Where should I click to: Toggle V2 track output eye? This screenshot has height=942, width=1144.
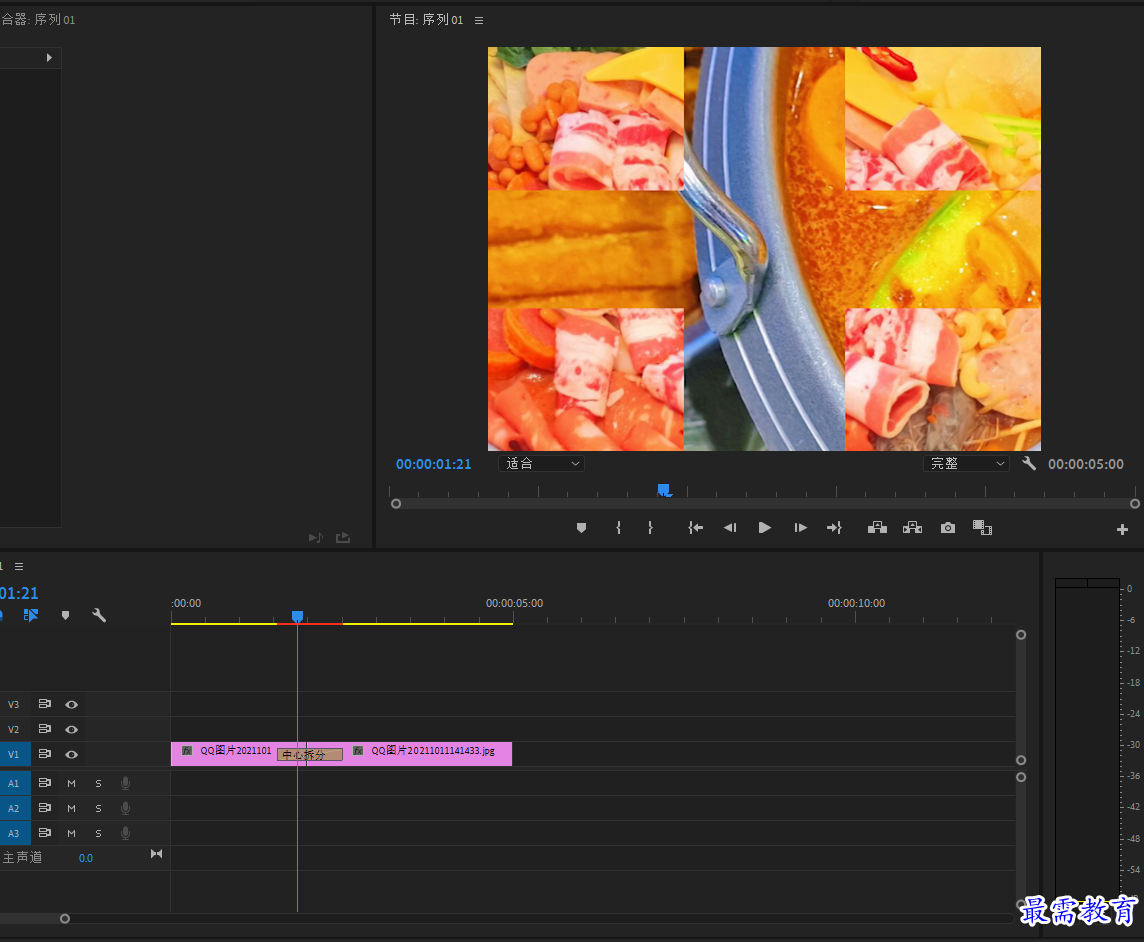72,729
